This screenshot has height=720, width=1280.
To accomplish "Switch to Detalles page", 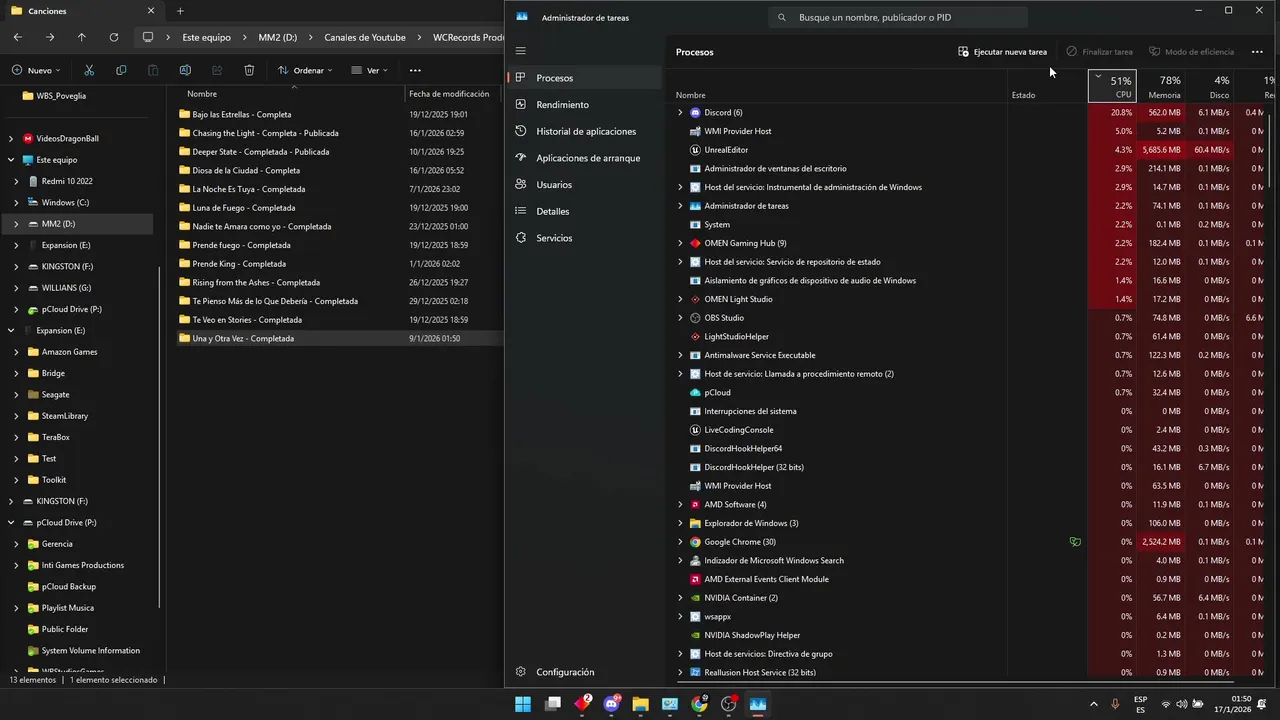I will [x=584, y=211].
